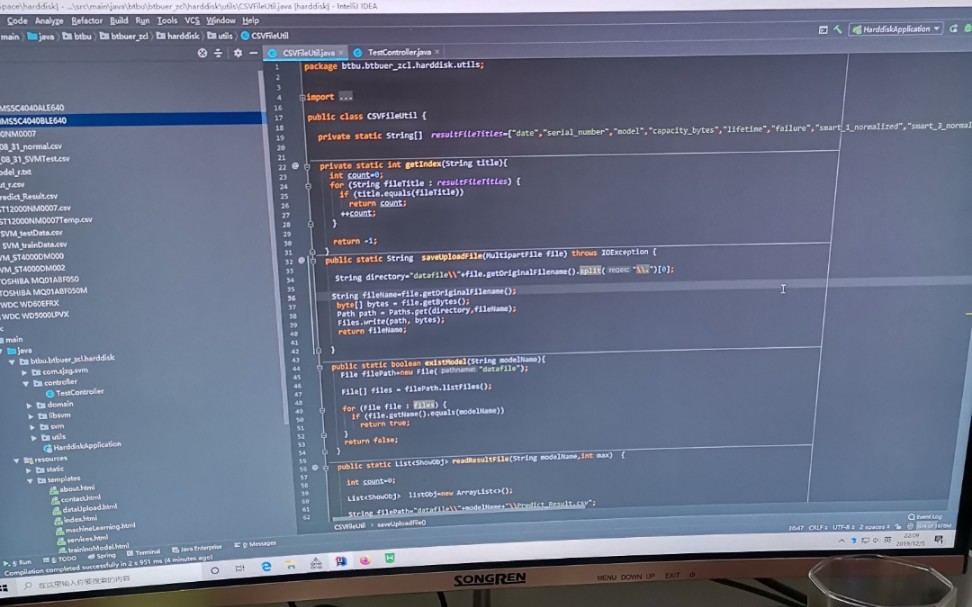Expand the libsvm folder

coord(30,417)
